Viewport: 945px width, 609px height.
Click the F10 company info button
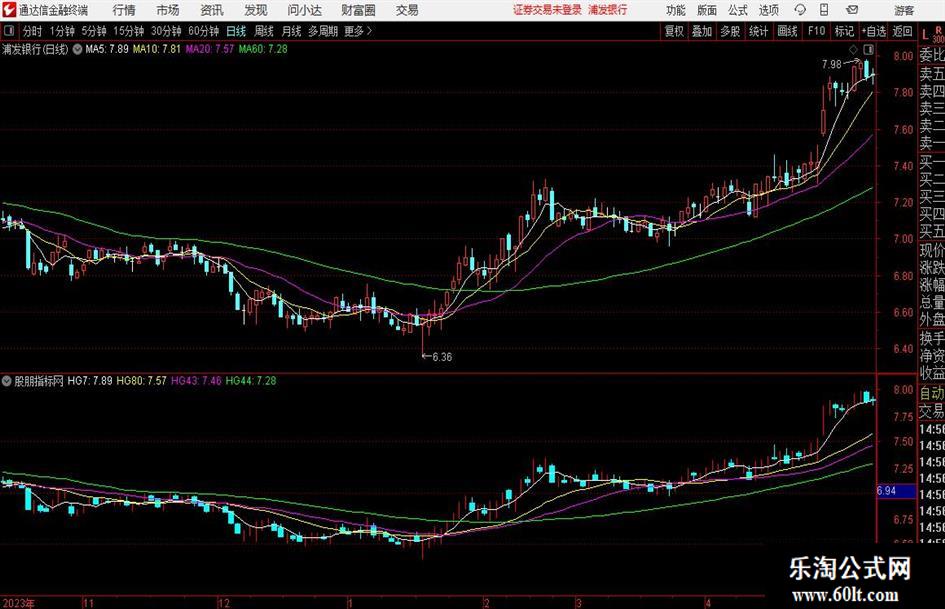[x=816, y=31]
